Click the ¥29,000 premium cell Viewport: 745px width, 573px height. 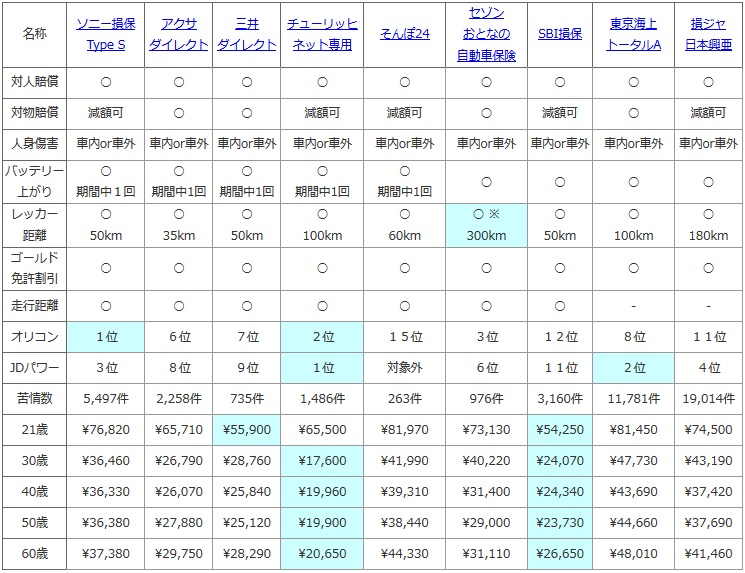tap(487, 523)
